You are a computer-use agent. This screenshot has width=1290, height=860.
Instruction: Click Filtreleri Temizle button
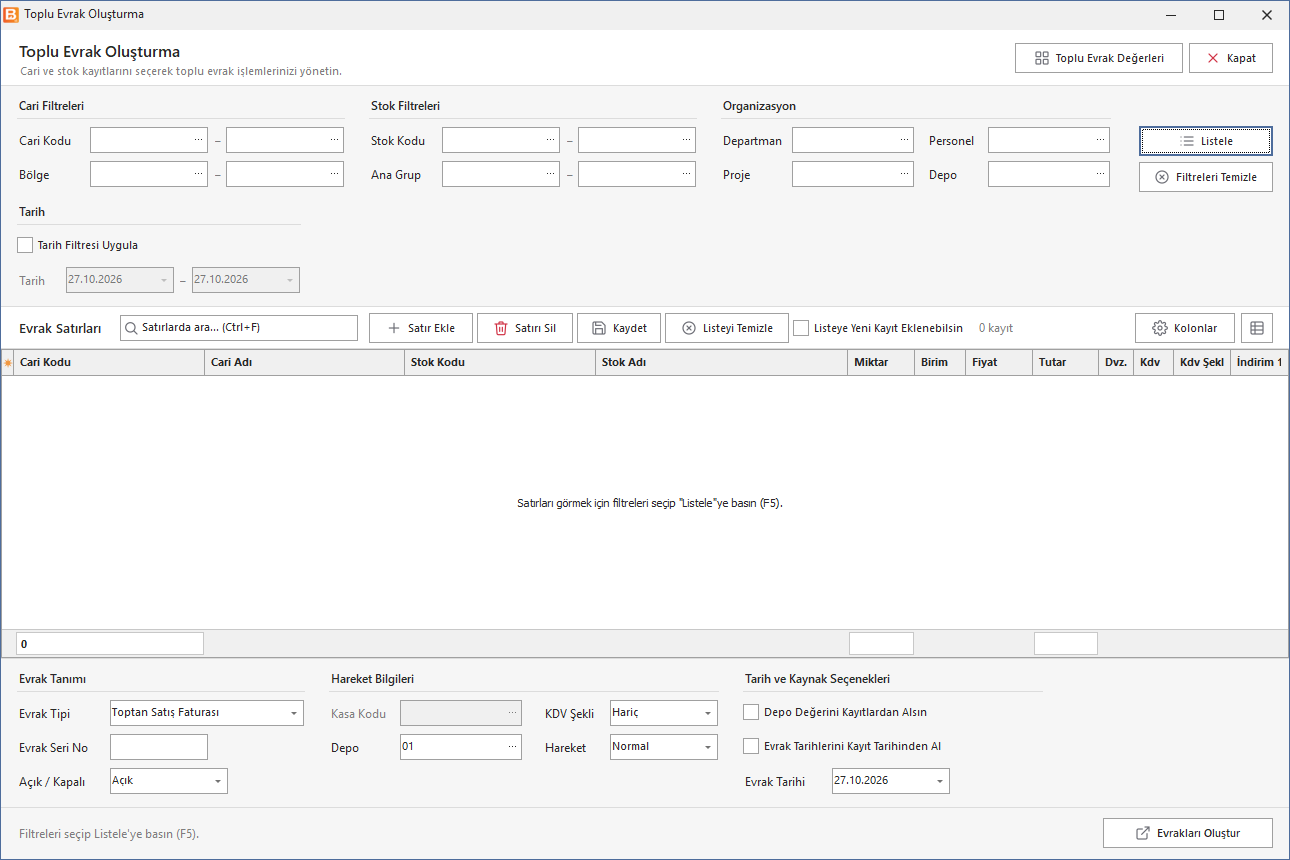click(x=1206, y=177)
